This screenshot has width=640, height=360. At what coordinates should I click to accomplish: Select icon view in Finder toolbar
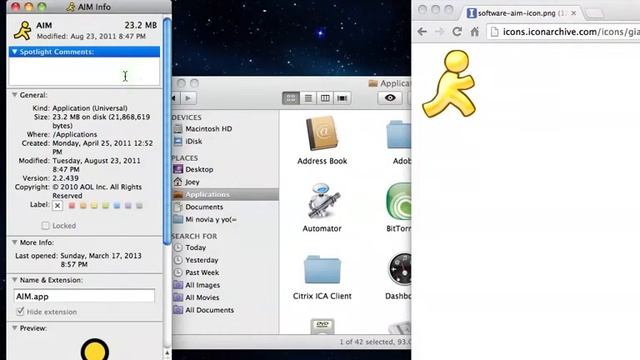(x=291, y=98)
